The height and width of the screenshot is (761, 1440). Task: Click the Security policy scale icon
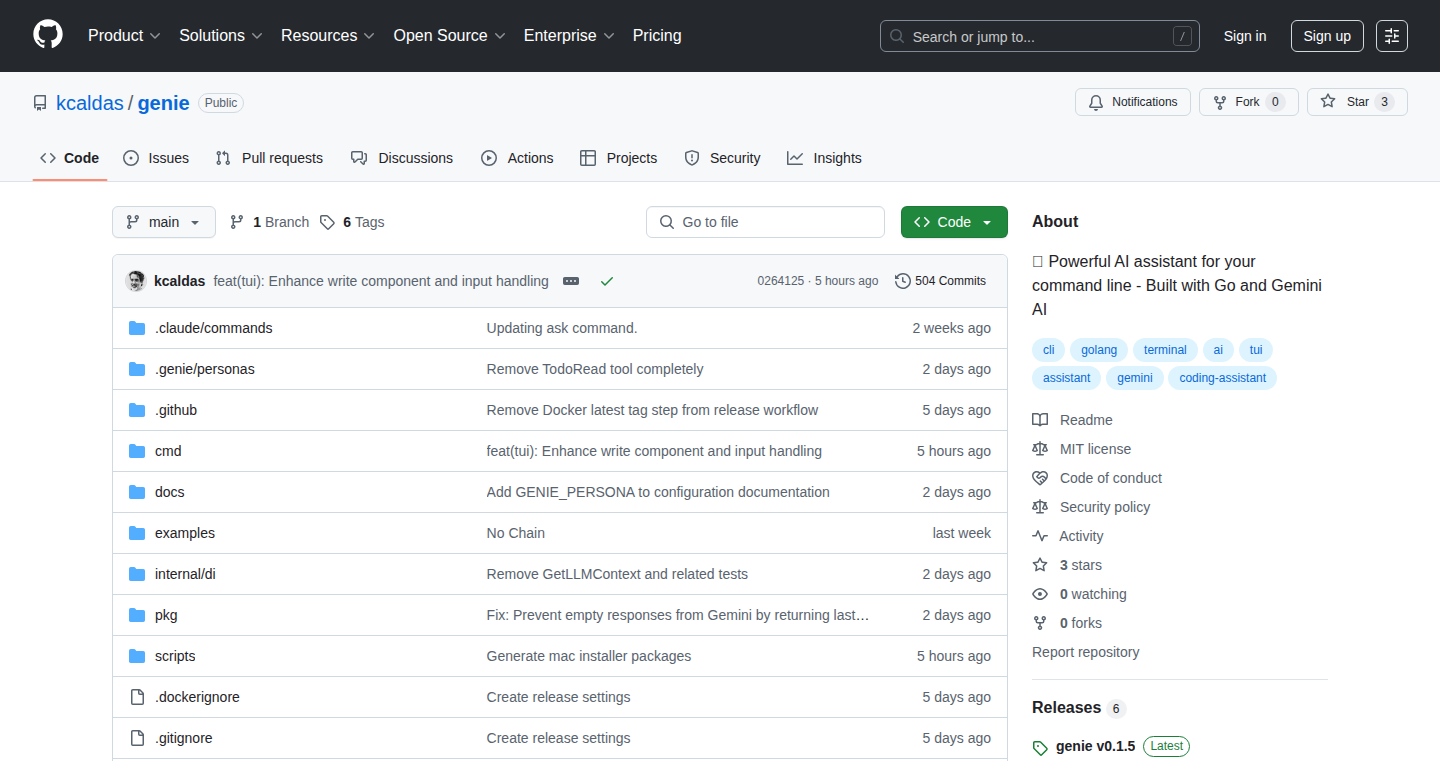pos(1040,507)
